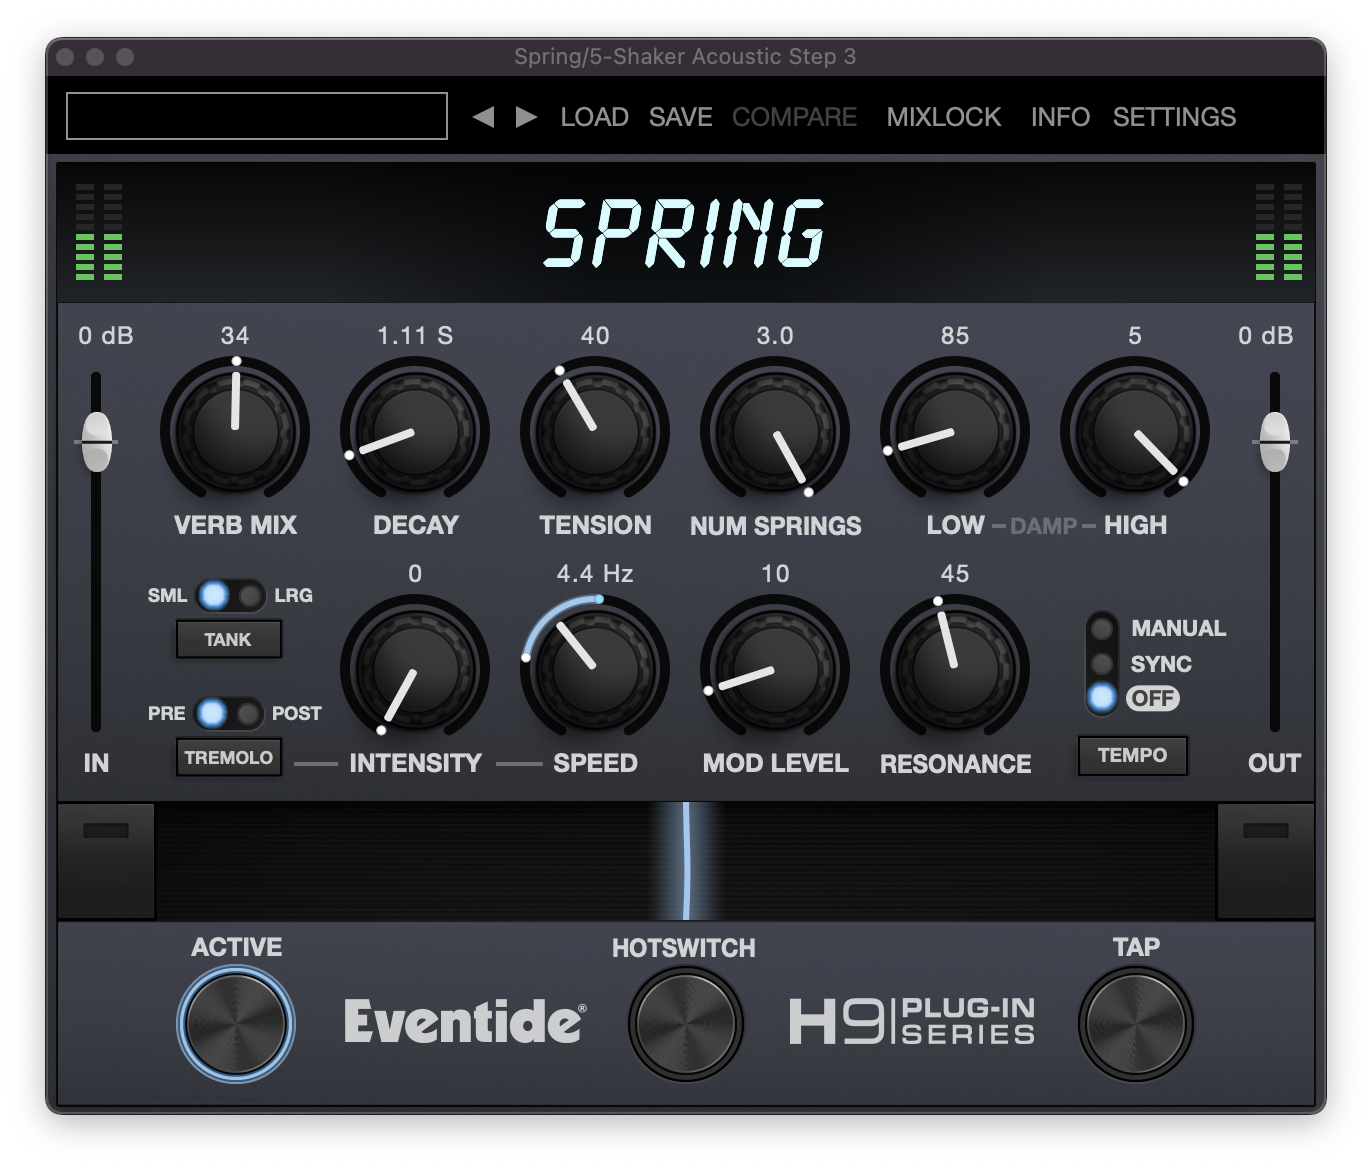The height and width of the screenshot is (1168, 1372).
Task: Toggle Mixlock in the top bar
Action: 944,117
